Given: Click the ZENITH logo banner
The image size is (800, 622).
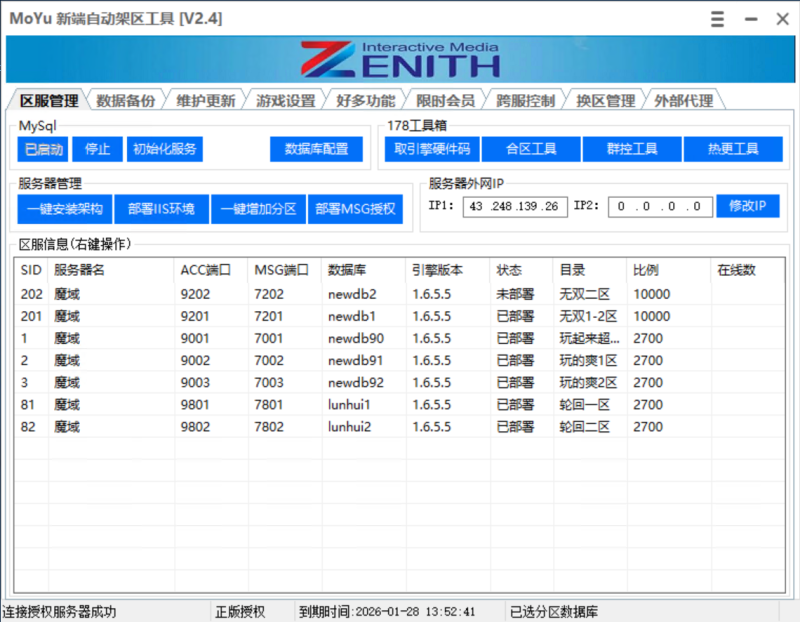Looking at the screenshot, I should pyautogui.click(x=400, y=58).
